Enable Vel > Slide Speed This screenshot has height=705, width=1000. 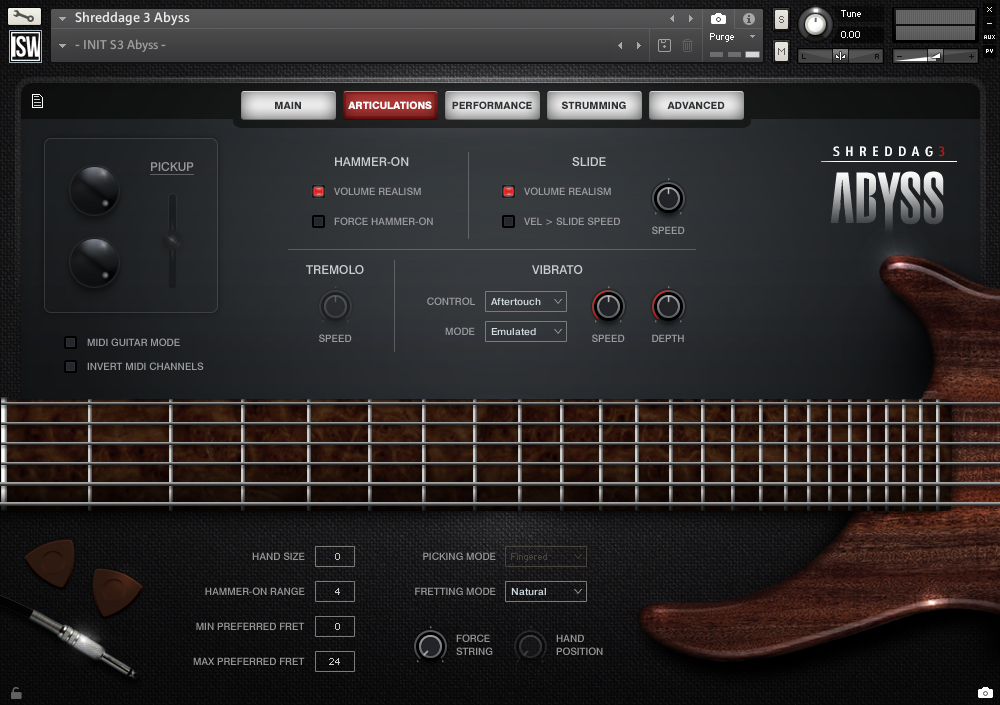pyautogui.click(x=508, y=221)
